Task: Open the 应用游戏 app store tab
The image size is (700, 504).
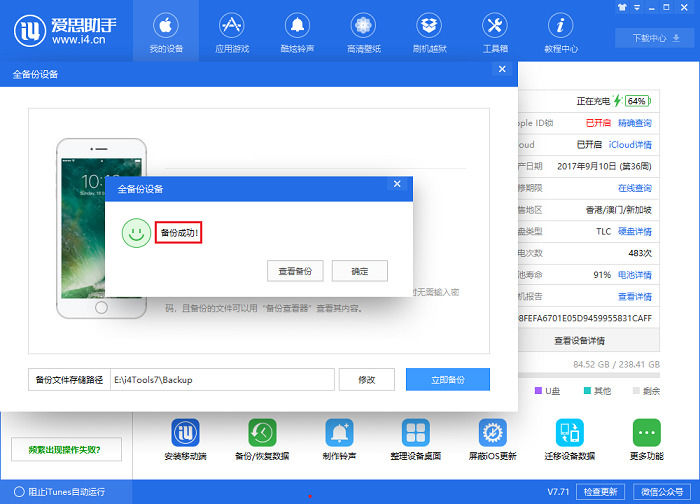Action: click(232, 32)
